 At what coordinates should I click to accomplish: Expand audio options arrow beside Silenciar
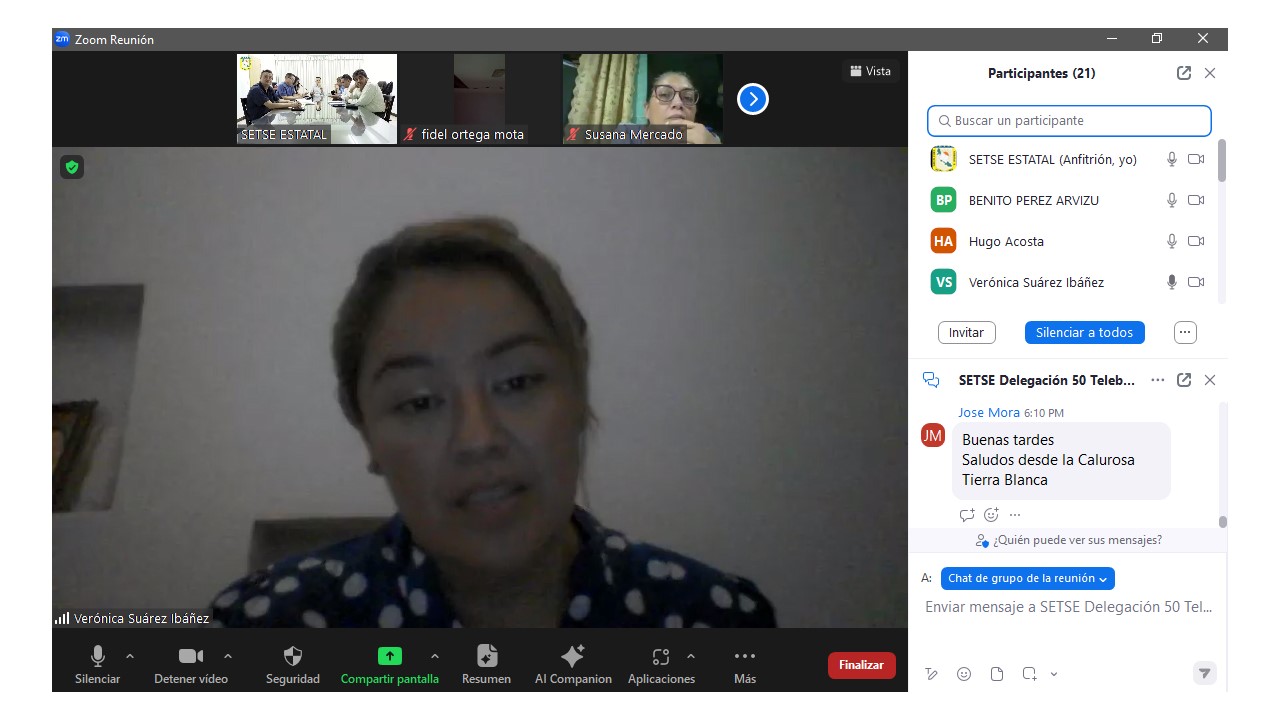(x=129, y=656)
